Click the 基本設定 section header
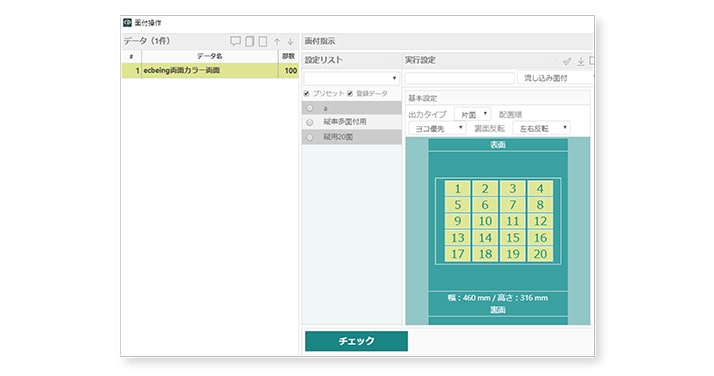Screen dimensions: 714x376 click(x=497, y=98)
